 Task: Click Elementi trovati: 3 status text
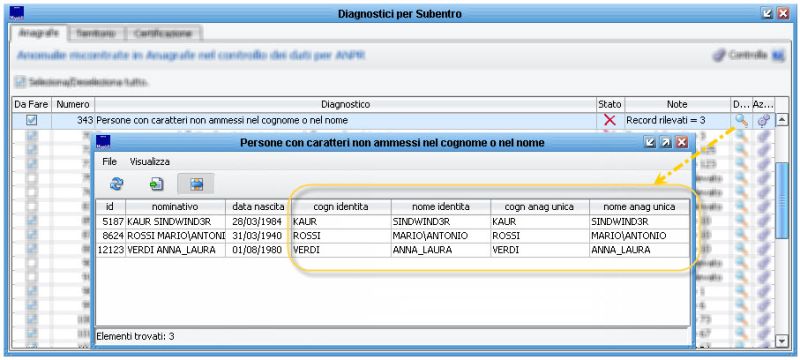pyautogui.click(x=135, y=337)
